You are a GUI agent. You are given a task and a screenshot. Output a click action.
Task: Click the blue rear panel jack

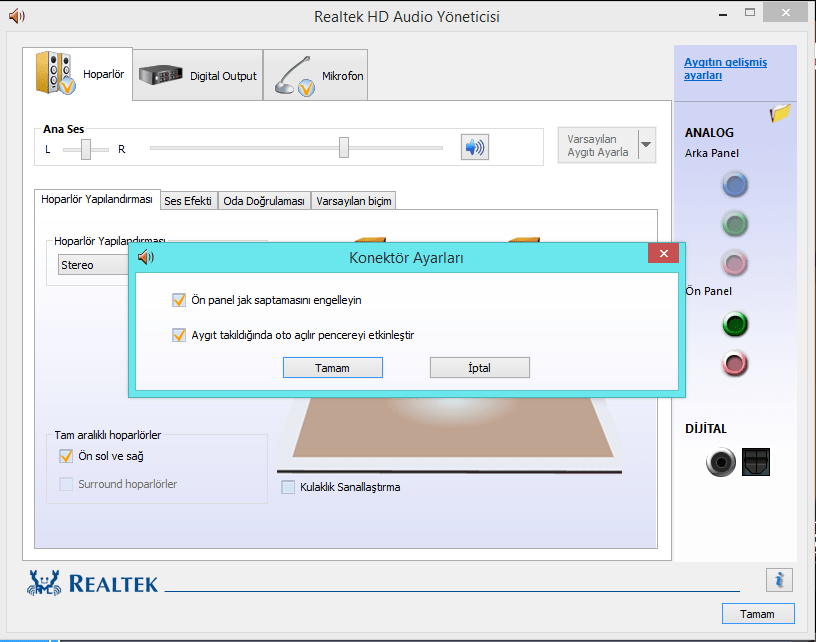(x=735, y=185)
